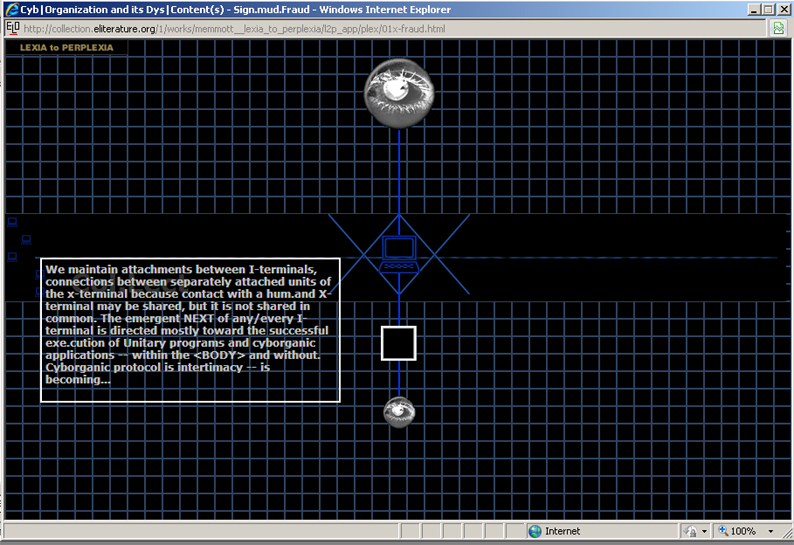Click the second, indented small terminal icon
794x545 pixels.
(x=26, y=239)
